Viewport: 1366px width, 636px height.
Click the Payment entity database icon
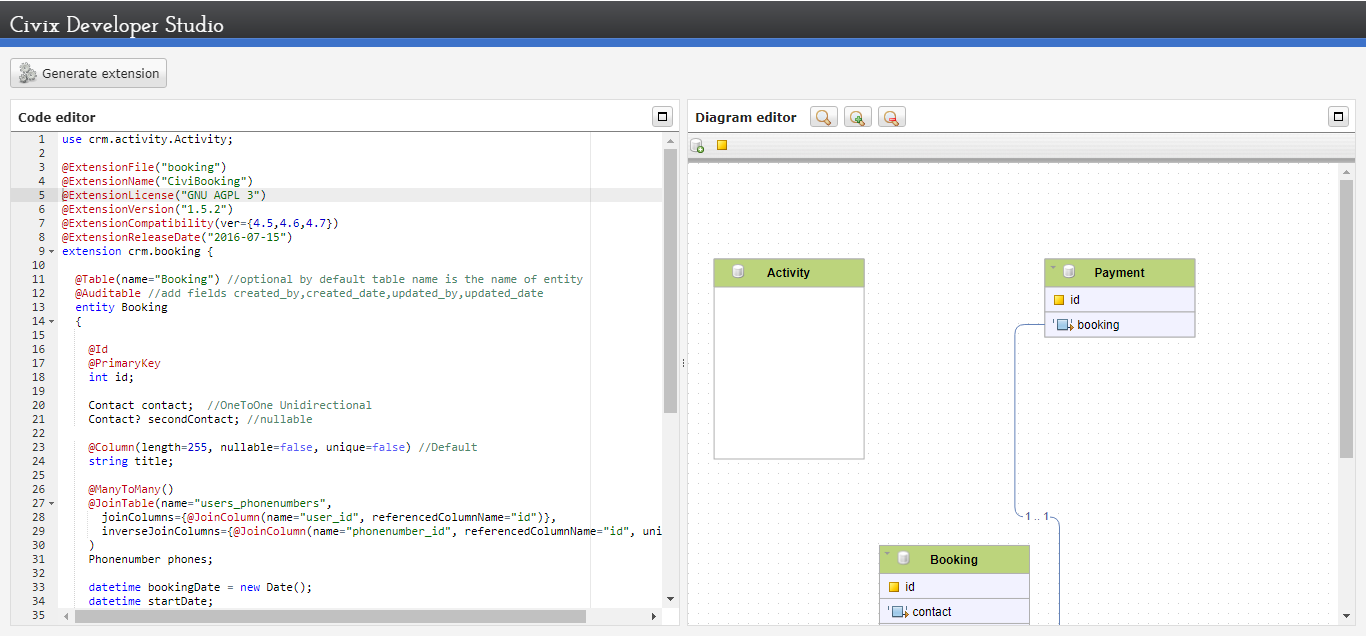click(1069, 272)
